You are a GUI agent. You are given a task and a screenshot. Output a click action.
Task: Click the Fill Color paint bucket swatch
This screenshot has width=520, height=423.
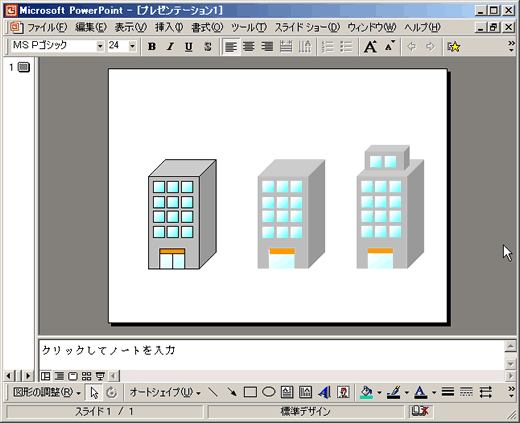[366, 392]
